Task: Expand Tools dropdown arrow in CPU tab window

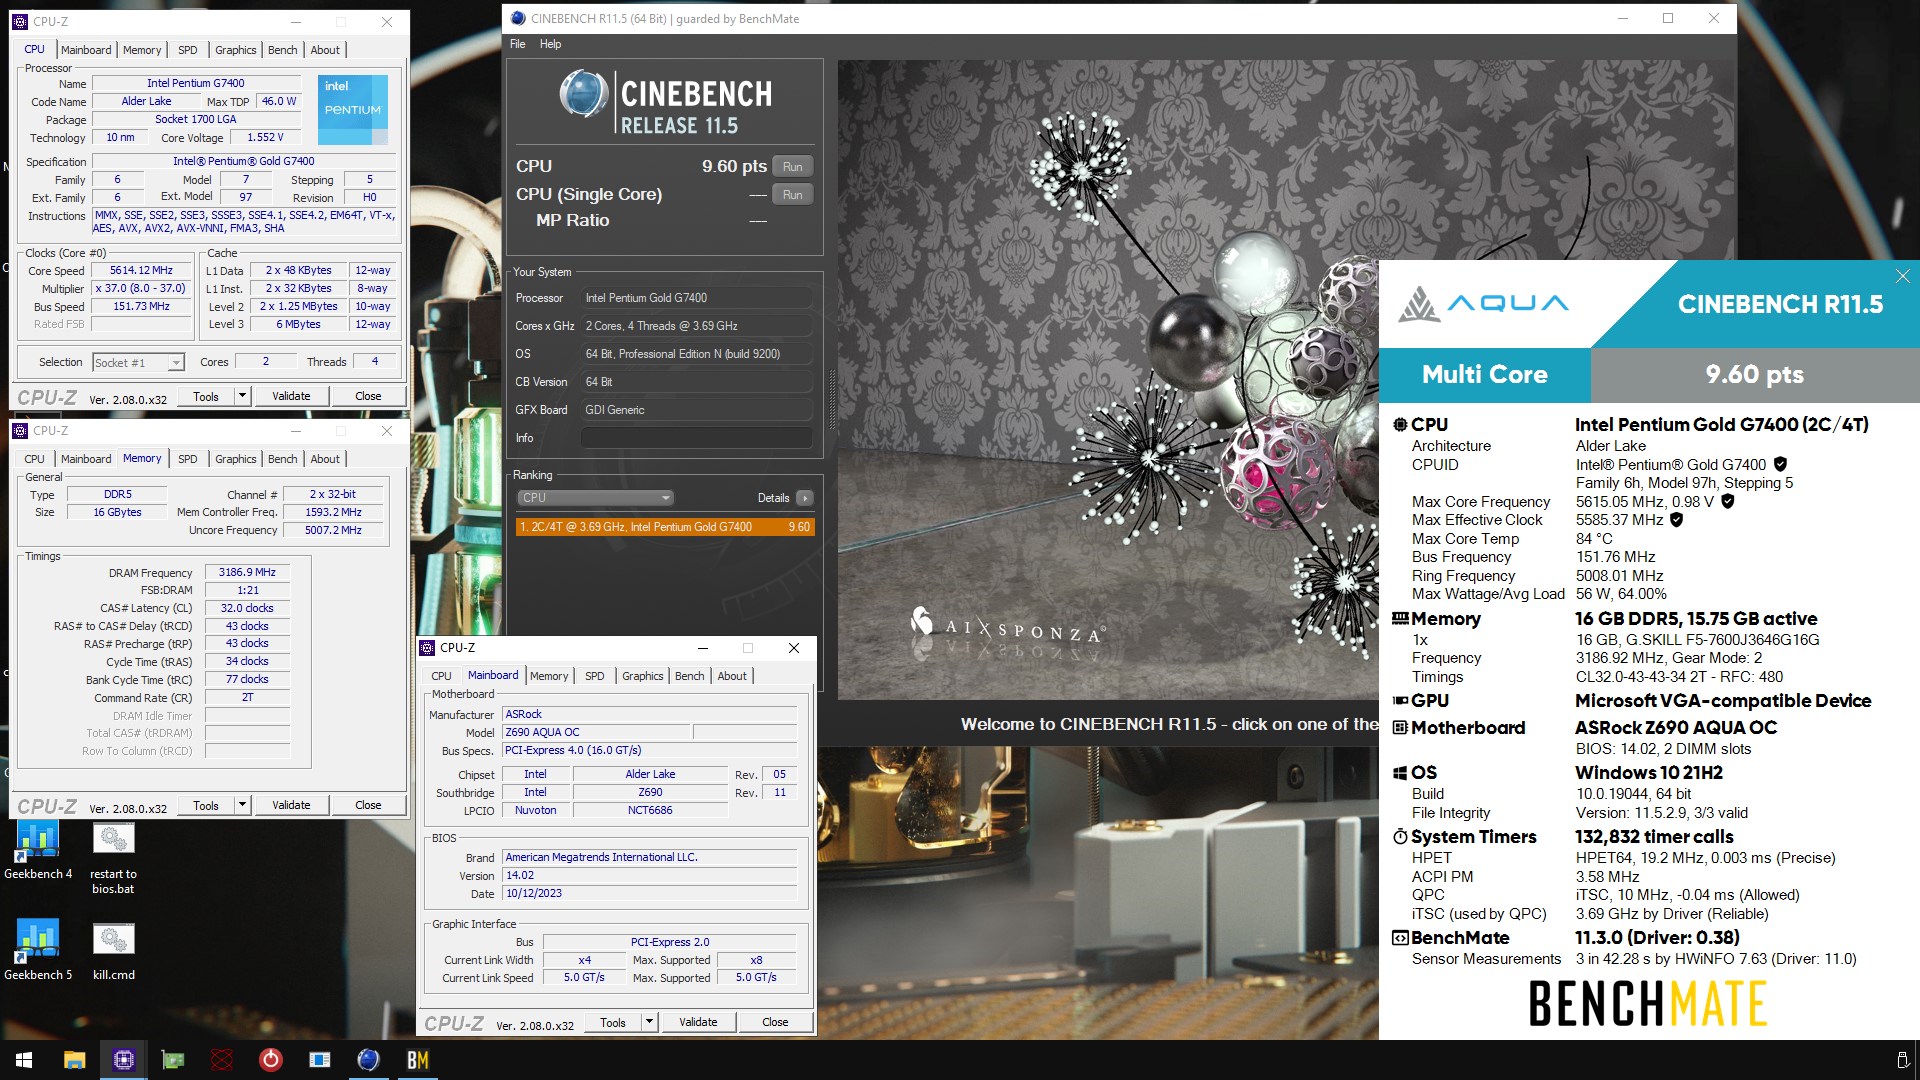Action: pos(242,396)
